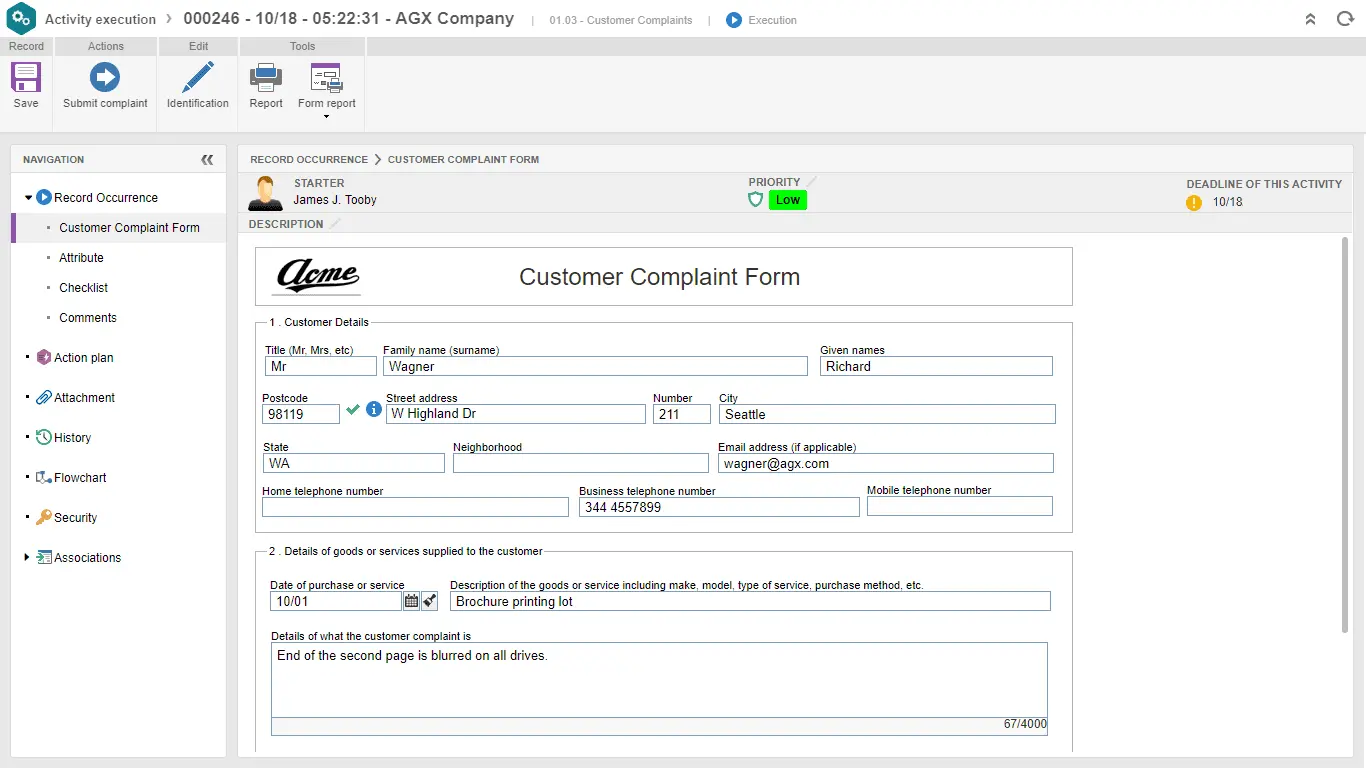Click postcode info icon
Image resolution: width=1366 pixels, height=768 pixels.
[374, 409]
